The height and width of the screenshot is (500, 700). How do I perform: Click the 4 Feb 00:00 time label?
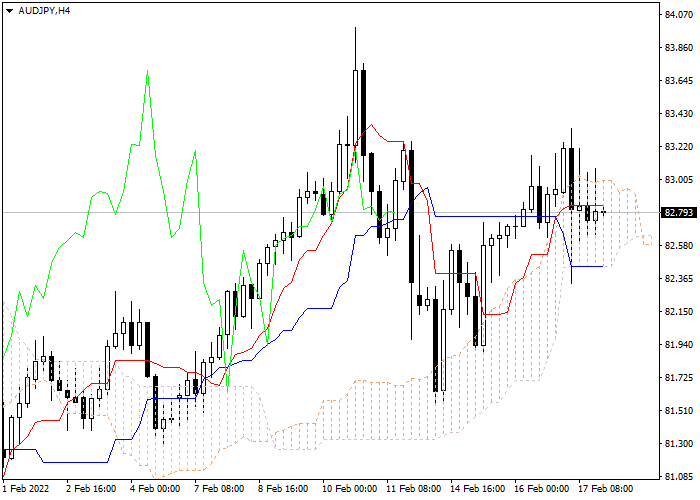(x=155, y=489)
